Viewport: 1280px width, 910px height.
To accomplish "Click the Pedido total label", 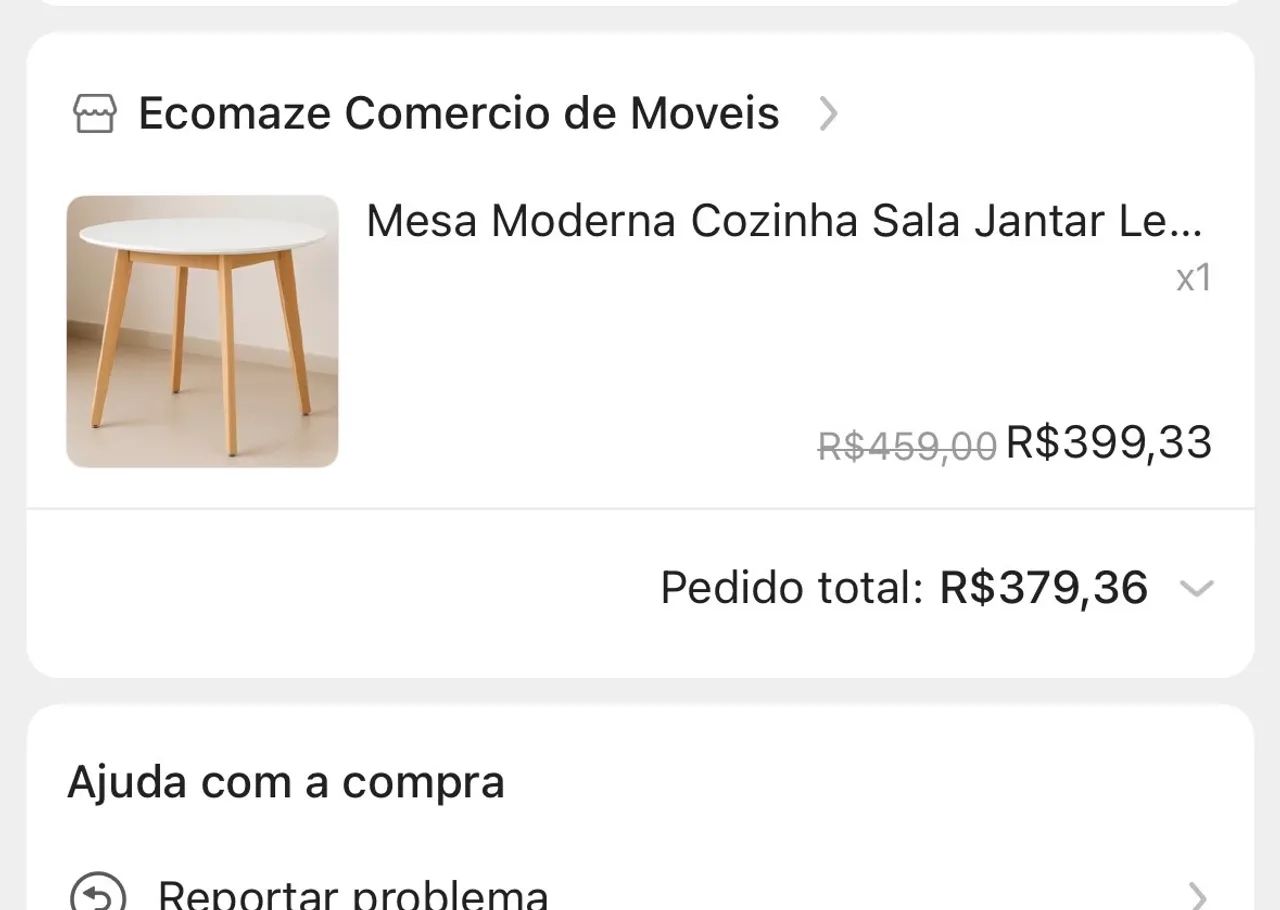I will coord(791,588).
